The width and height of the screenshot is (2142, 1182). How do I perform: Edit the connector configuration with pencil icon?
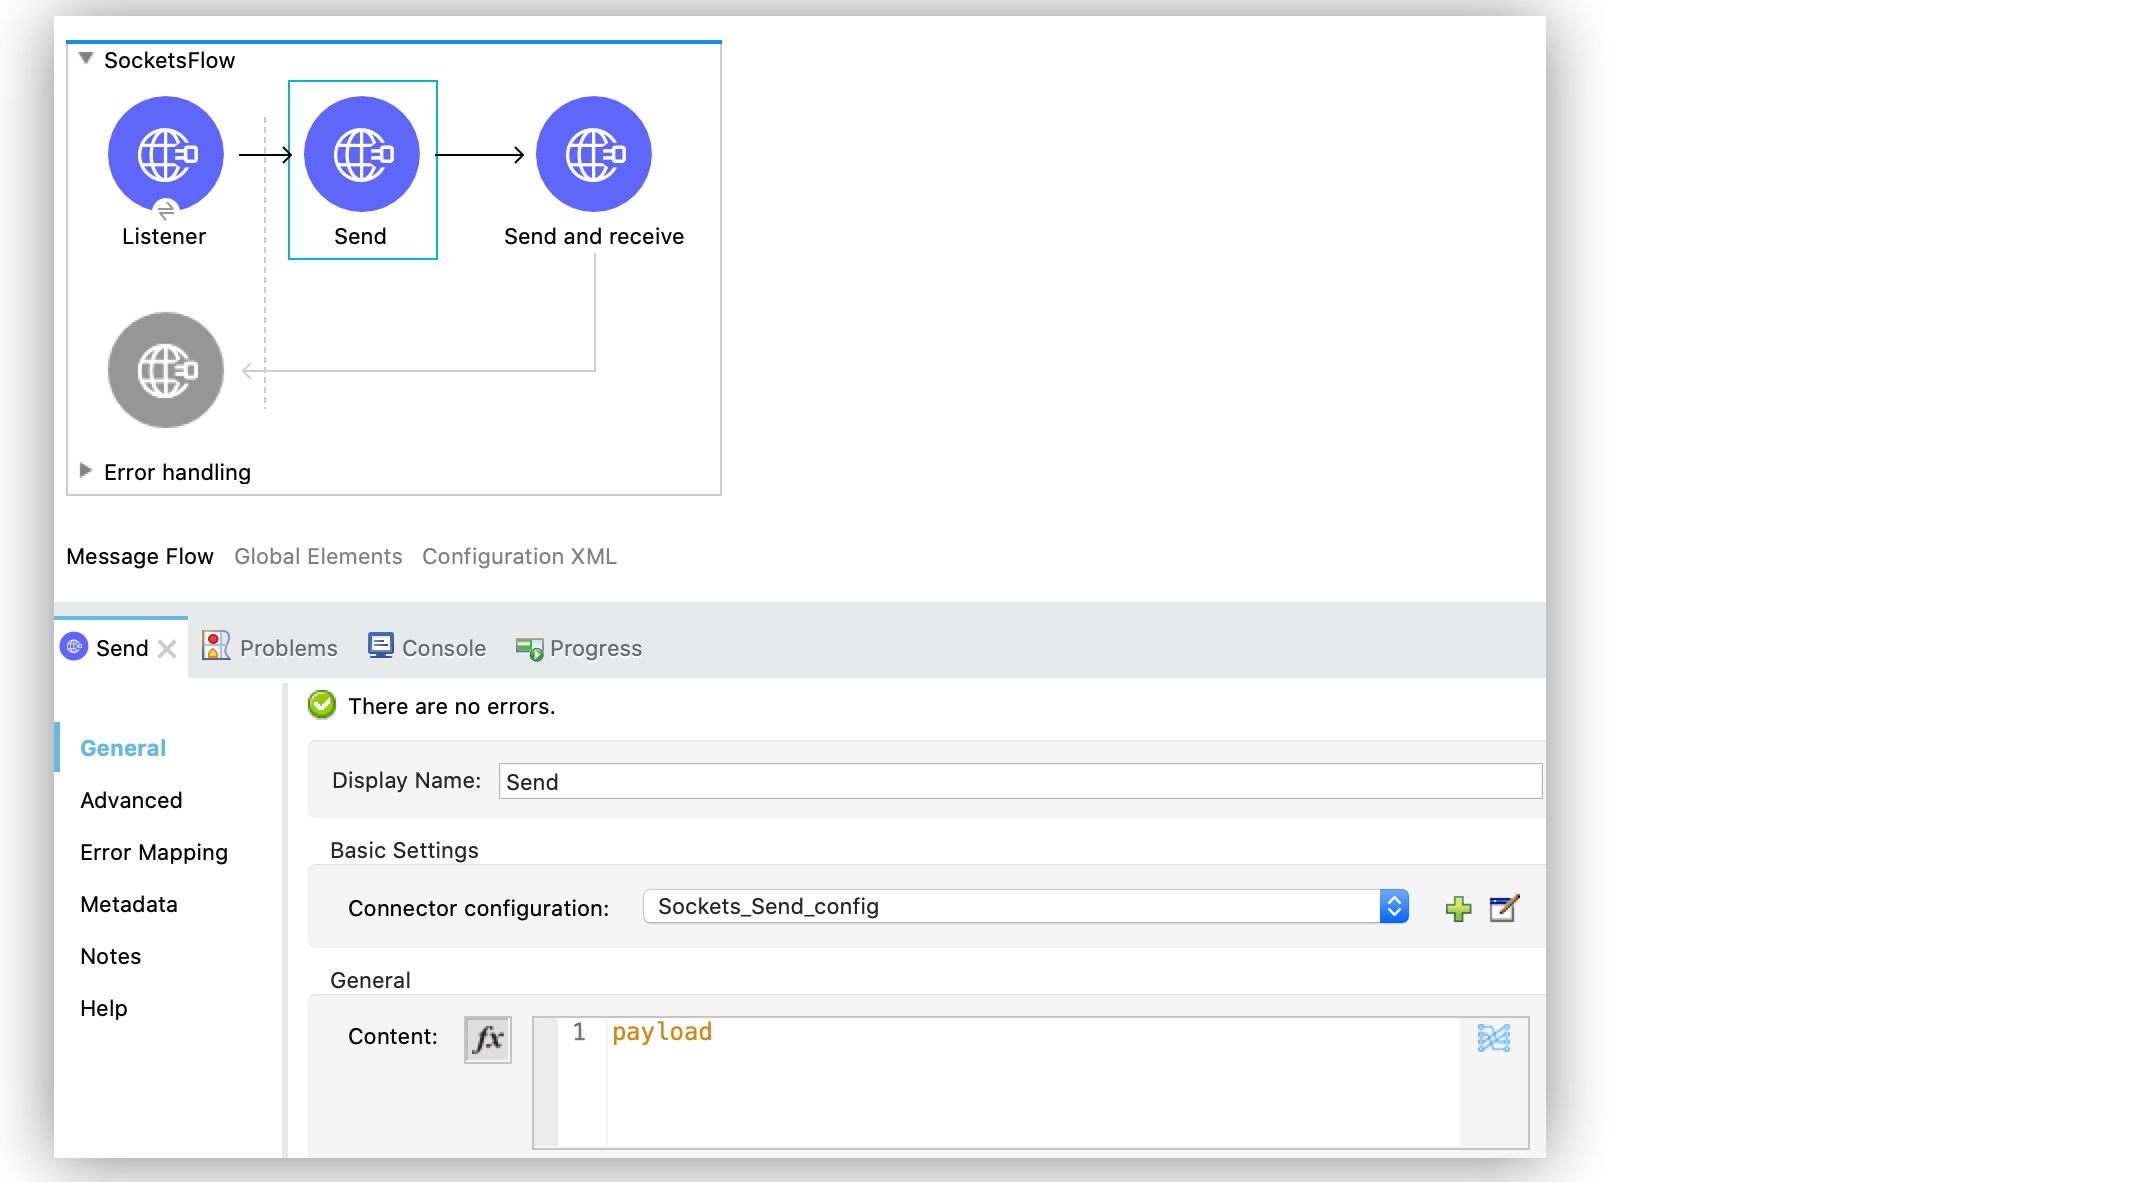[x=1504, y=908]
